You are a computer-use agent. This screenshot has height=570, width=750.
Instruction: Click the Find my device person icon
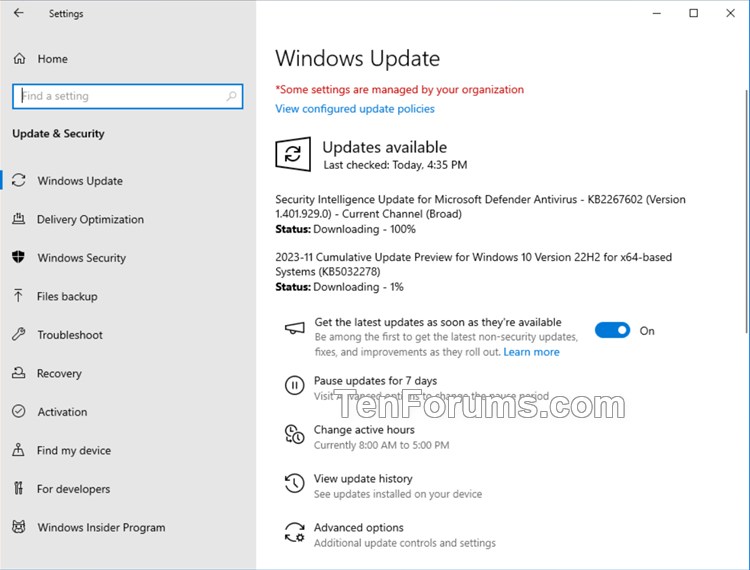click(x=19, y=450)
